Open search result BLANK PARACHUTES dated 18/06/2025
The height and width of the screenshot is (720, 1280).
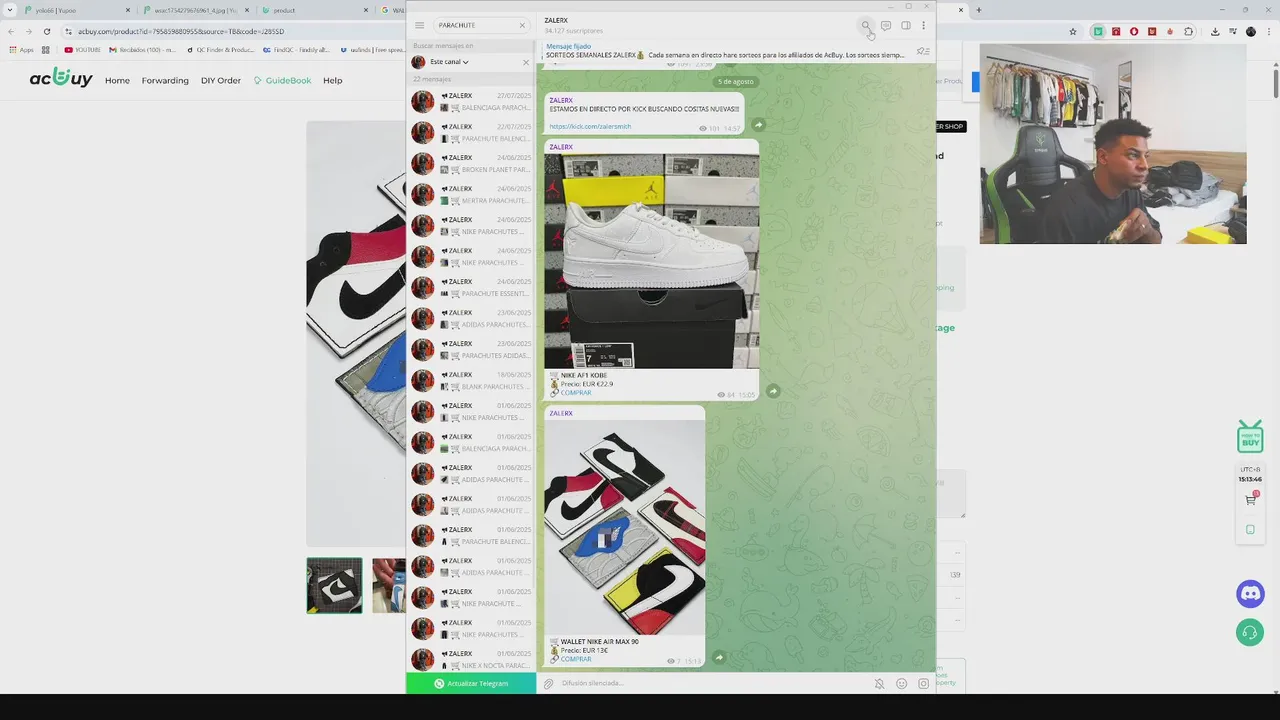tap(471, 381)
